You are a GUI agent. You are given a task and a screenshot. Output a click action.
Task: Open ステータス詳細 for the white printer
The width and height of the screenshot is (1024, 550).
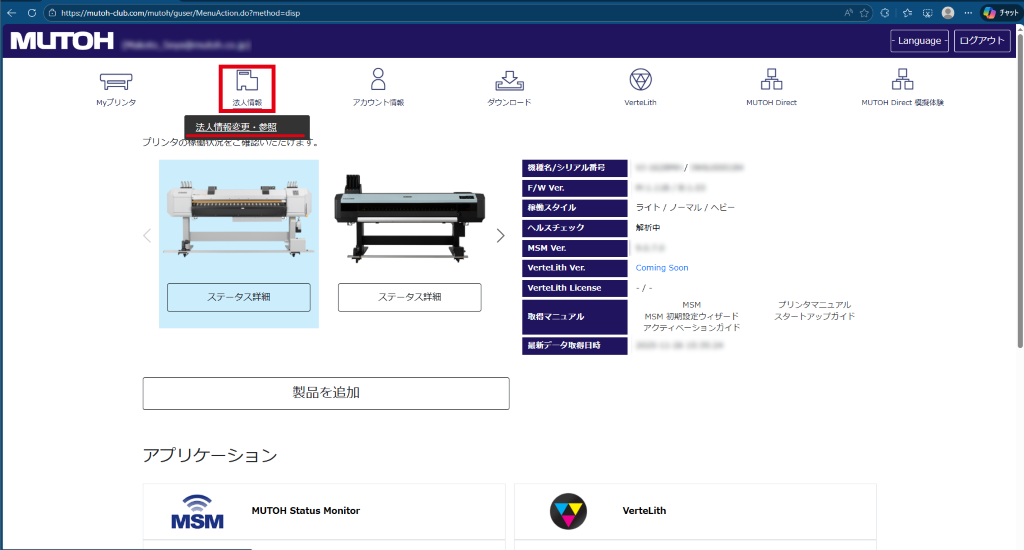238,297
